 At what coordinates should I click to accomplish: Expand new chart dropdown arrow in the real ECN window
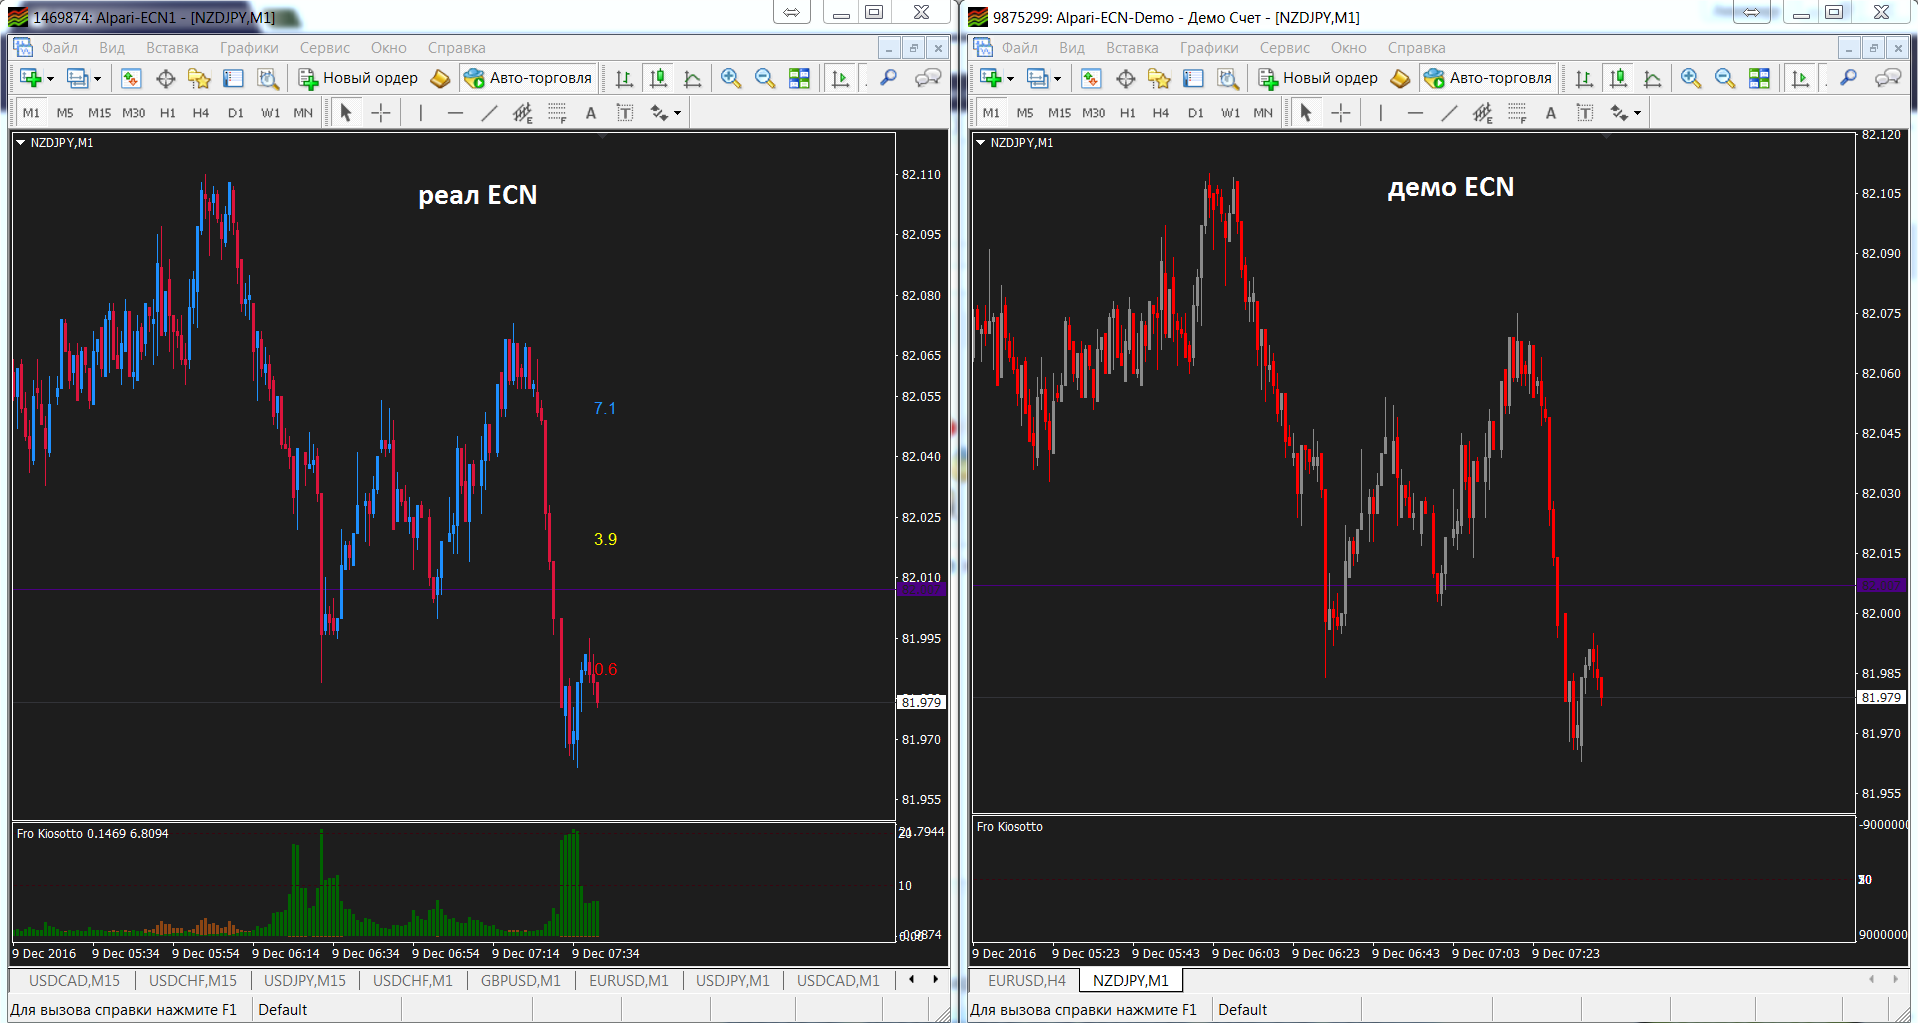pos(50,79)
